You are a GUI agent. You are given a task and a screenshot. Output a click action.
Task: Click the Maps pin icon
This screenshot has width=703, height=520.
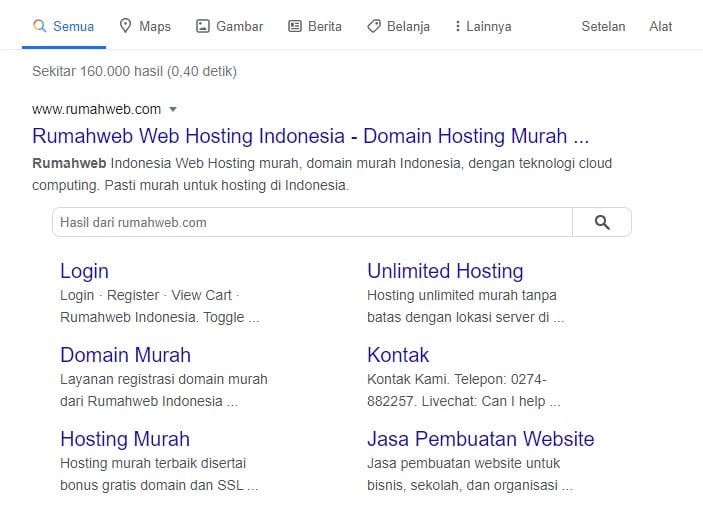pyautogui.click(x=125, y=26)
